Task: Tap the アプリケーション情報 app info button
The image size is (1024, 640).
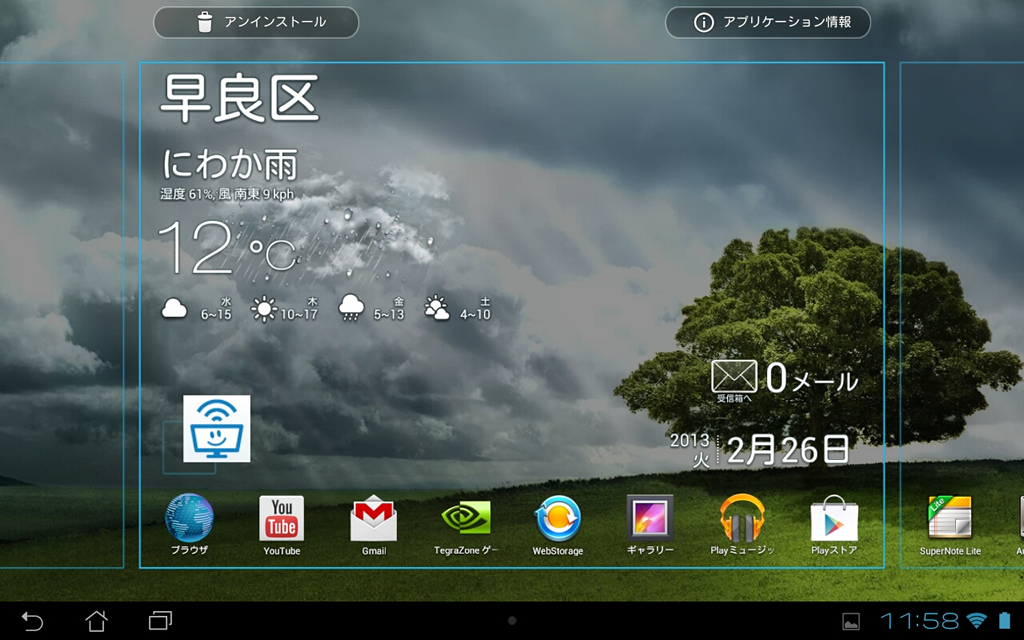Action: point(768,22)
